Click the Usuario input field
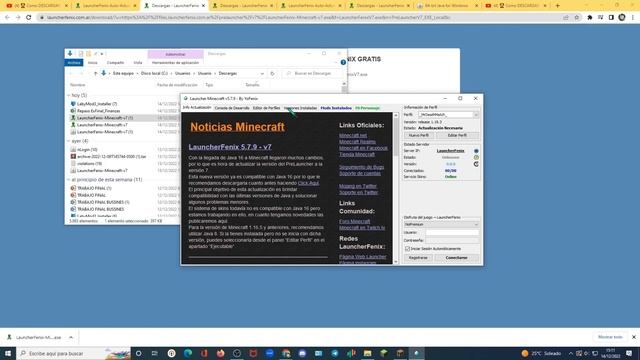The height and width of the screenshot is (360, 640). (x=452, y=233)
